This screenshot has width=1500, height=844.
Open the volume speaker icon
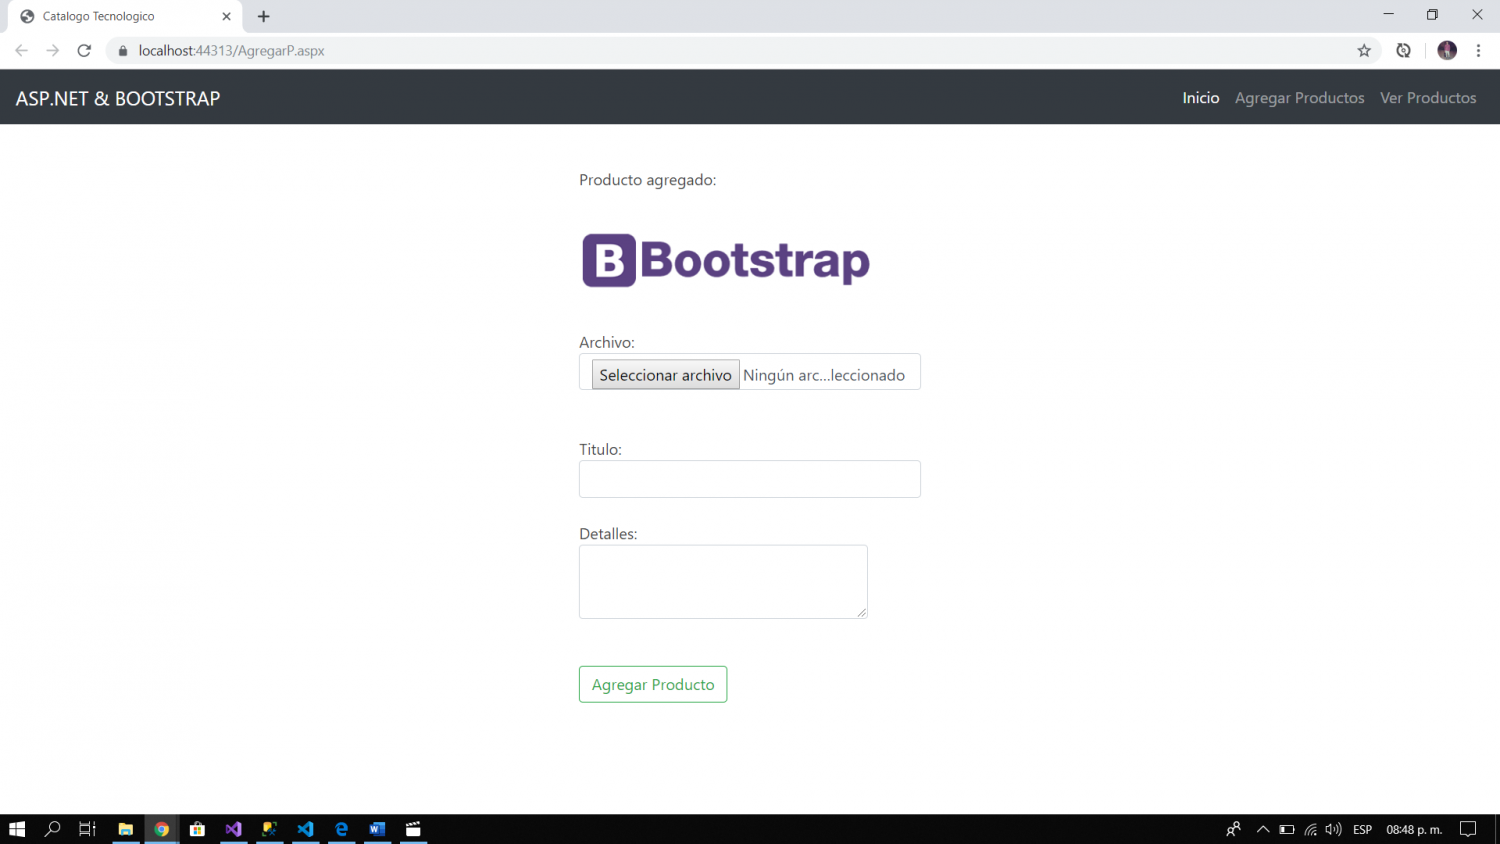point(1333,829)
